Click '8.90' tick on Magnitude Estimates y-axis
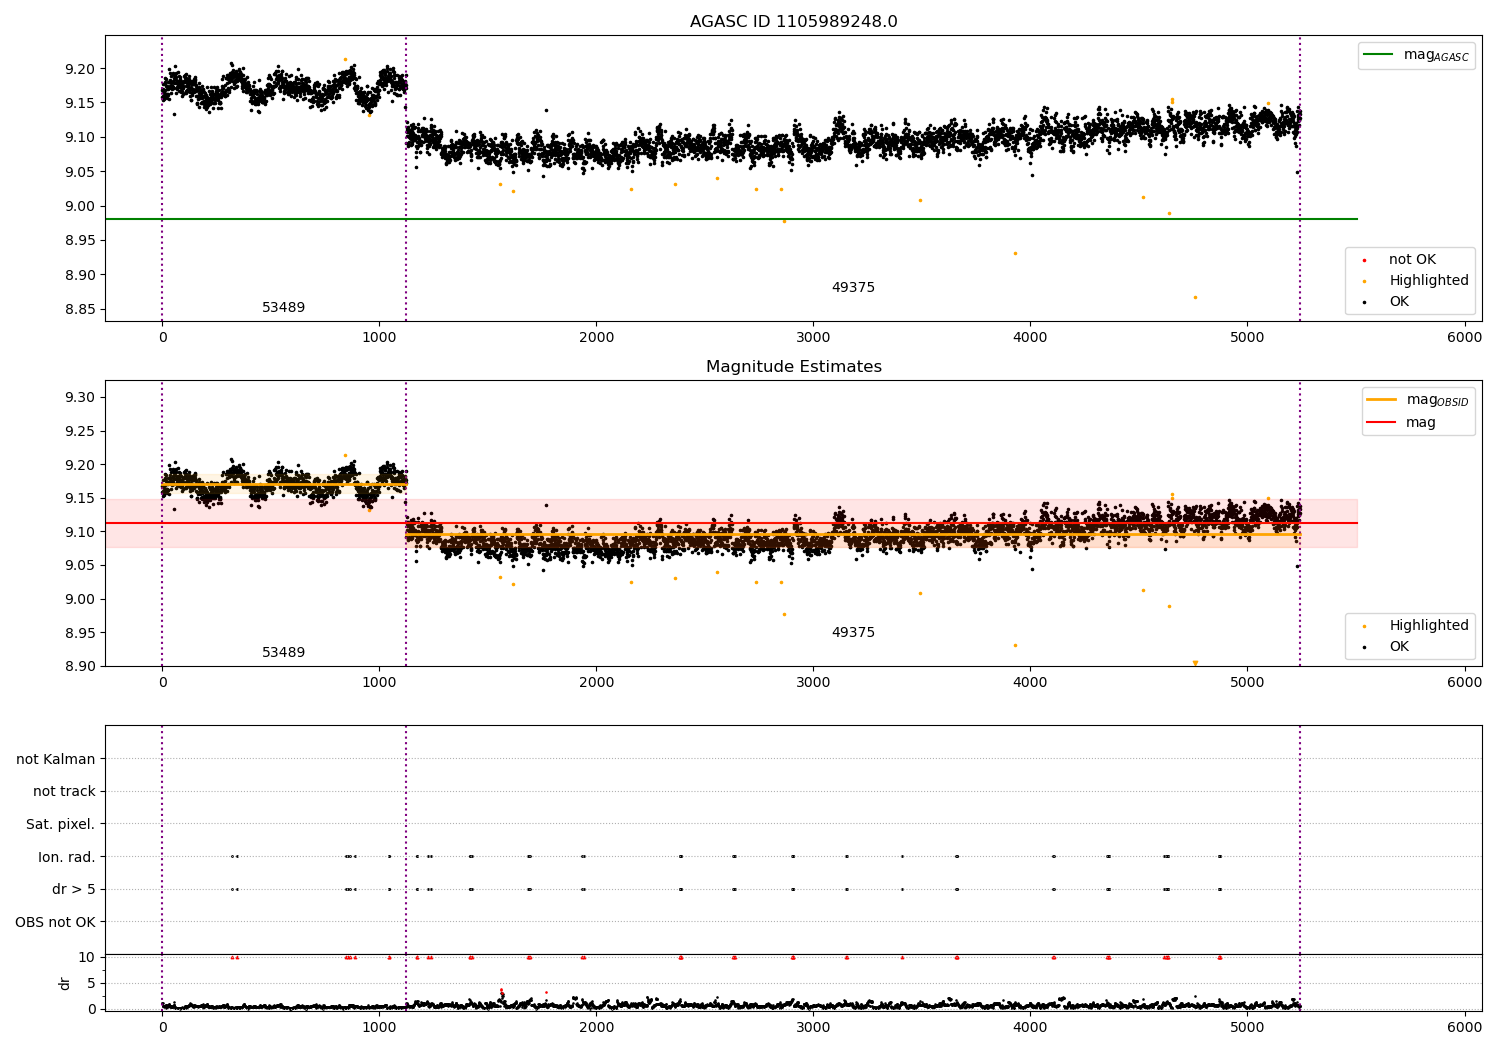The height and width of the screenshot is (1050, 1500). coord(79,667)
